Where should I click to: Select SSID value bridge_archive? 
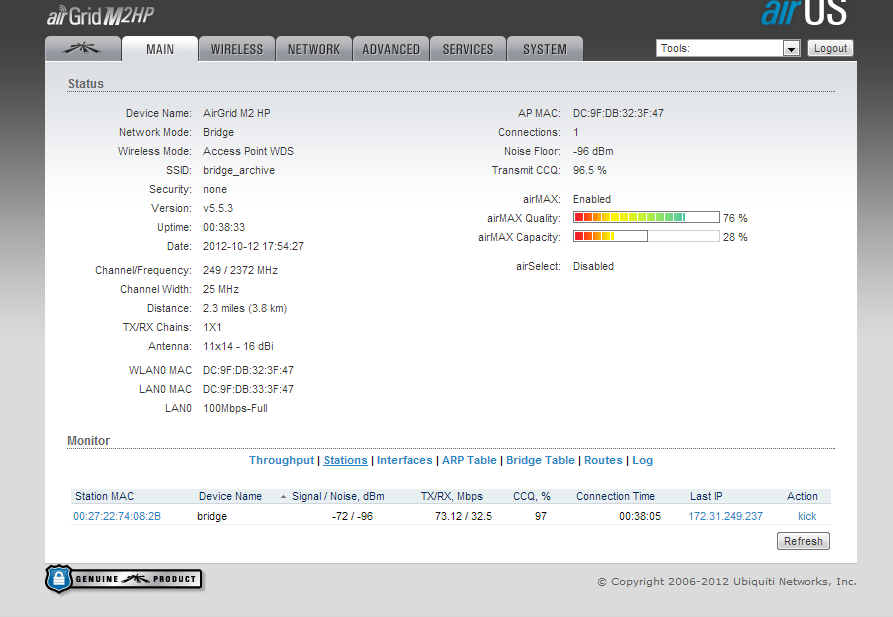point(239,170)
